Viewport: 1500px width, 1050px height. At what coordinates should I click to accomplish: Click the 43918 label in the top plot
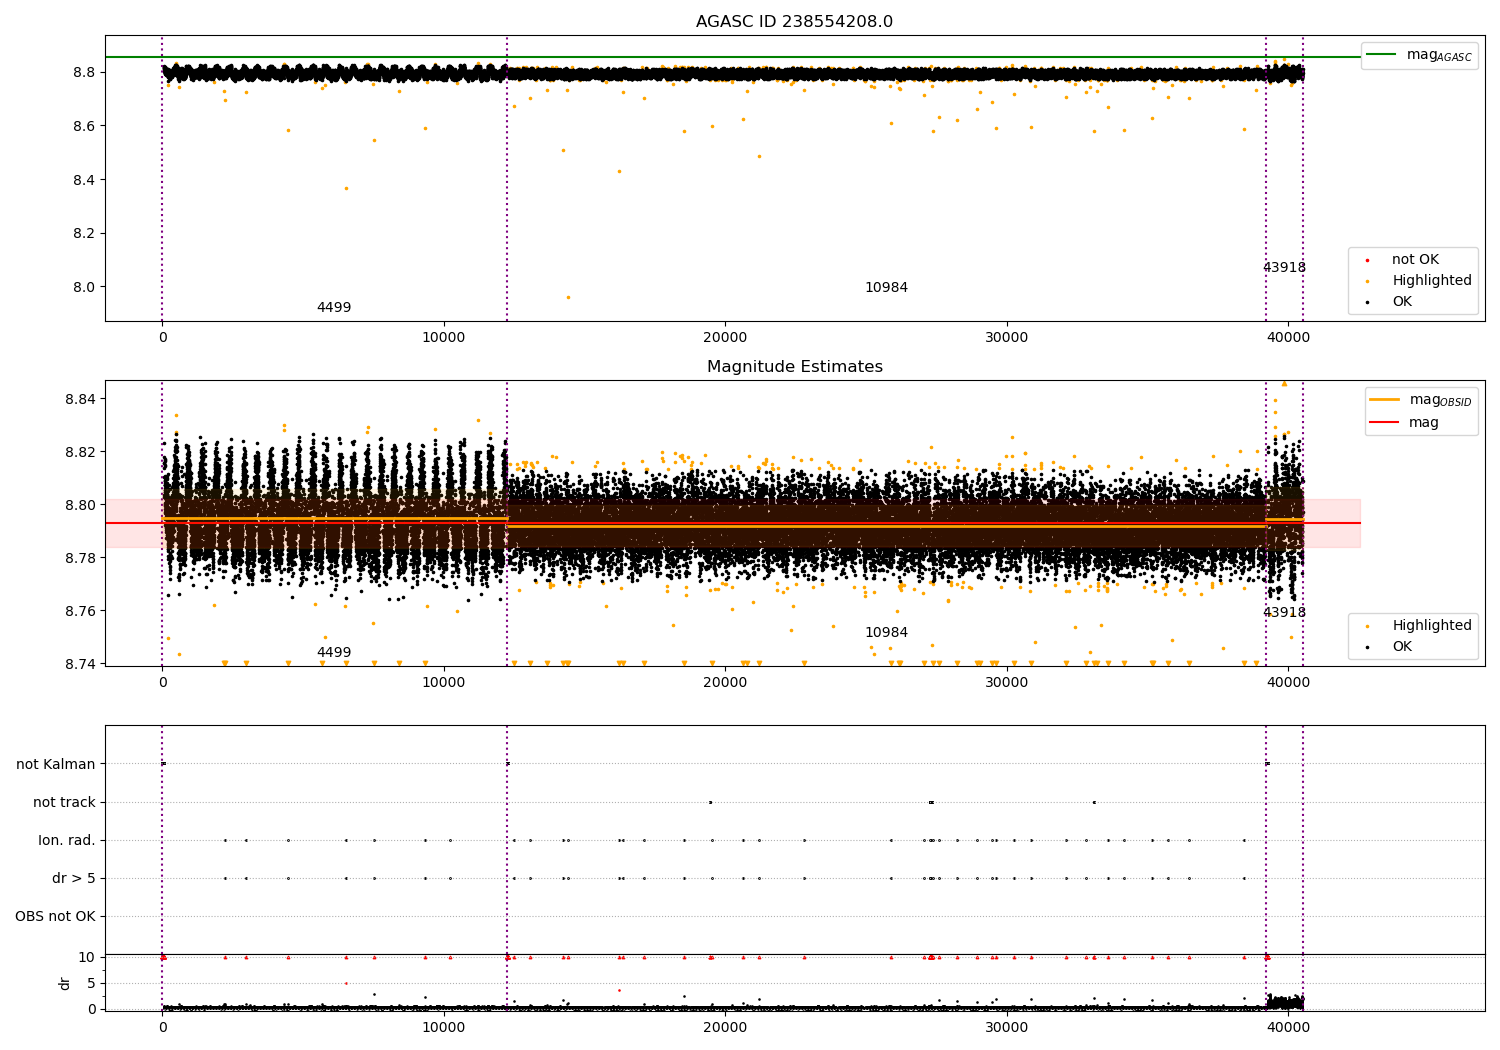pyautogui.click(x=1284, y=268)
